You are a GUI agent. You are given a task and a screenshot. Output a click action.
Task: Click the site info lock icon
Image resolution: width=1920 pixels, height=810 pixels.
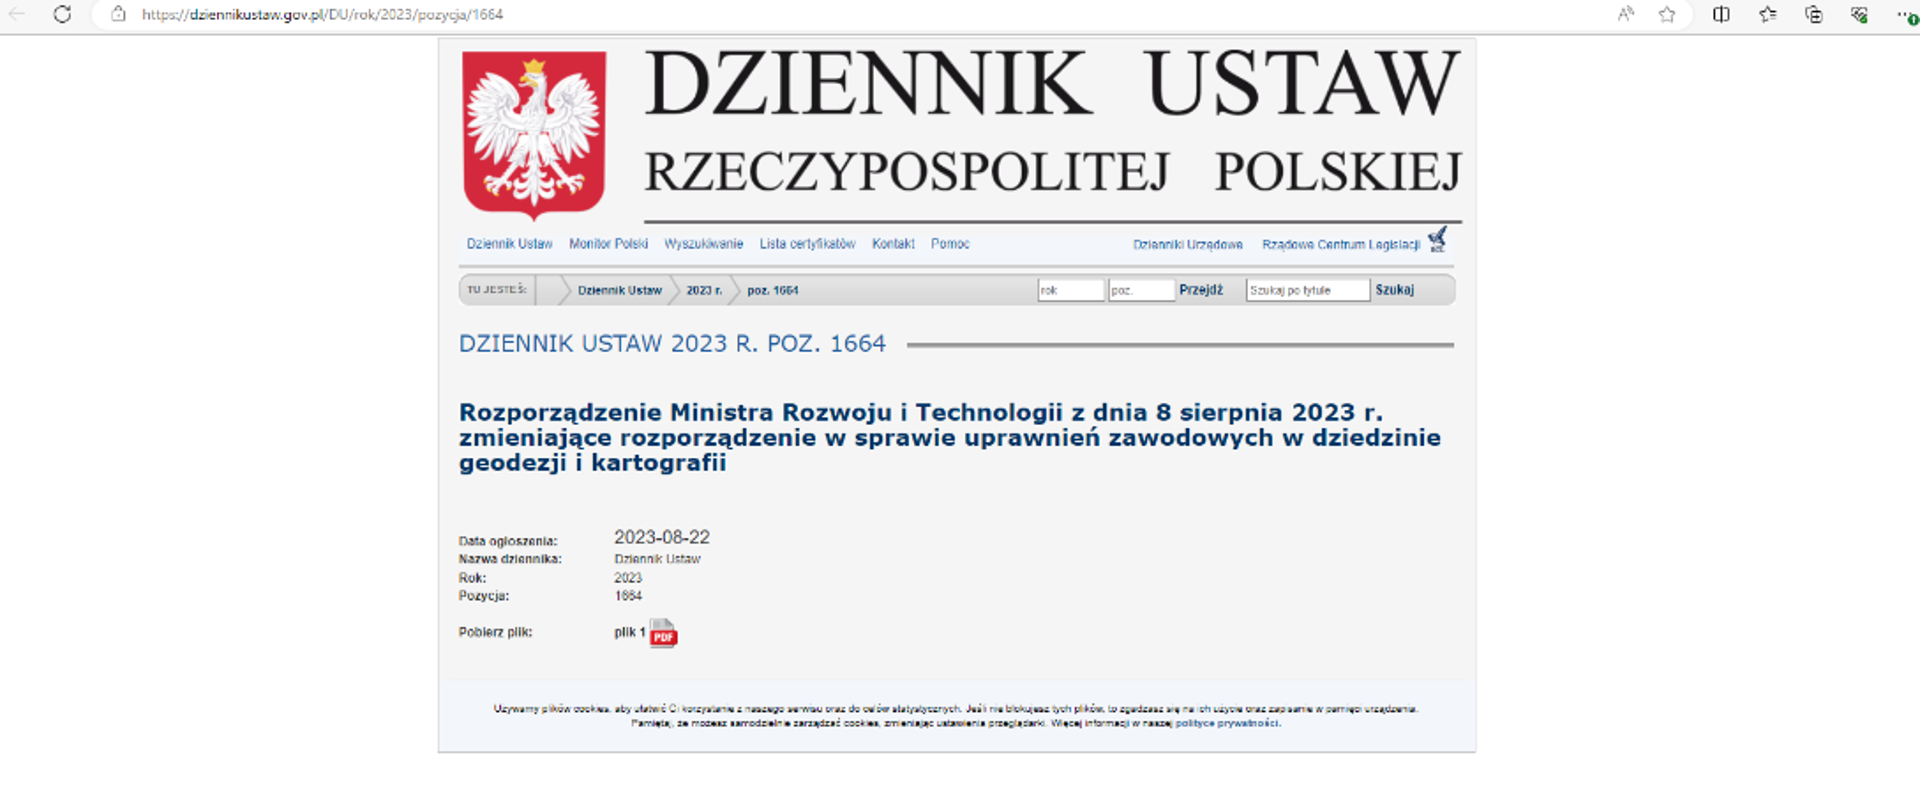[118, 15]
